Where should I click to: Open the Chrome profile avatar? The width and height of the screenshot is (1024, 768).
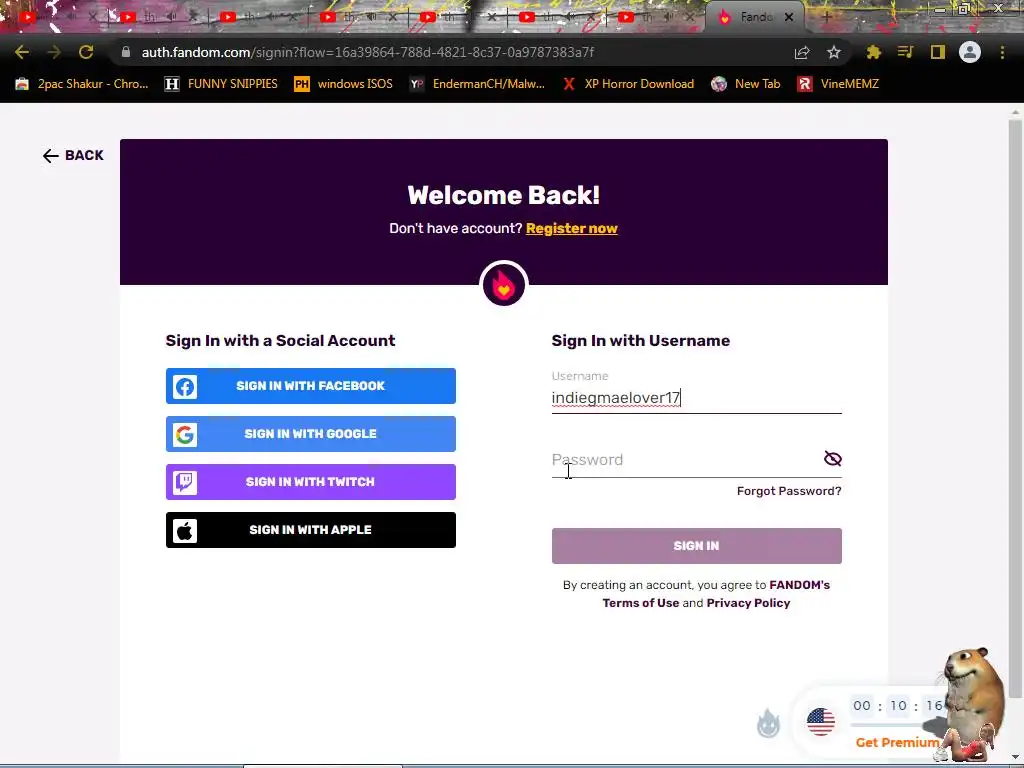[x=970, y=52]
